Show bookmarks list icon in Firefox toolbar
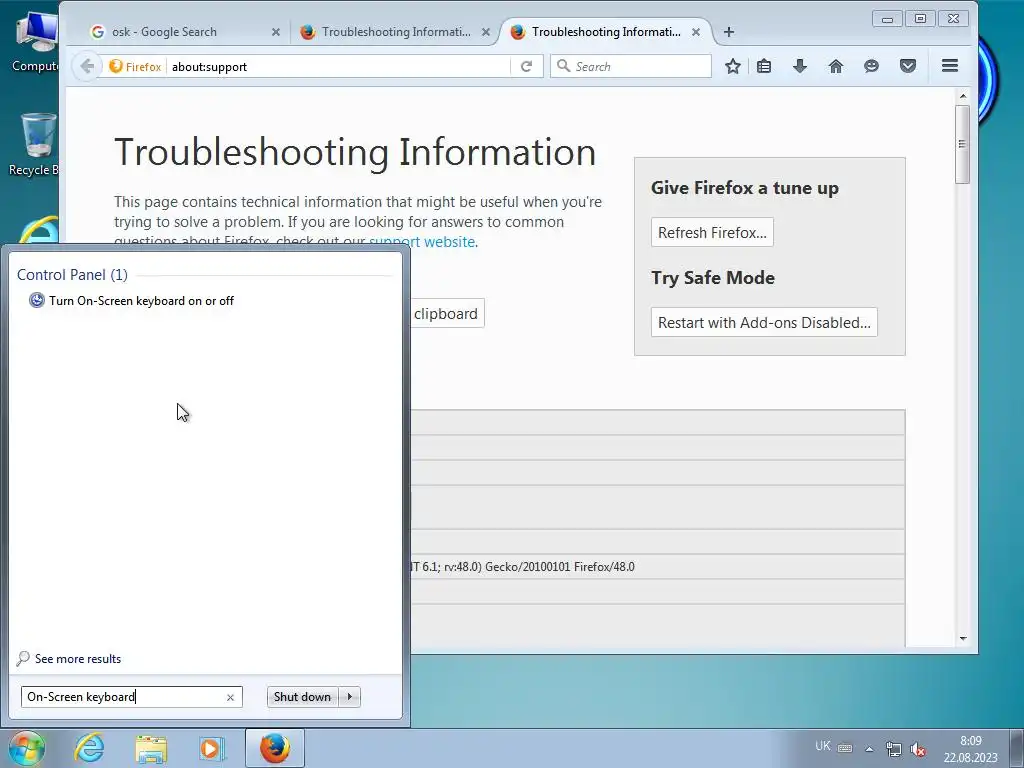 click(764, 66)
